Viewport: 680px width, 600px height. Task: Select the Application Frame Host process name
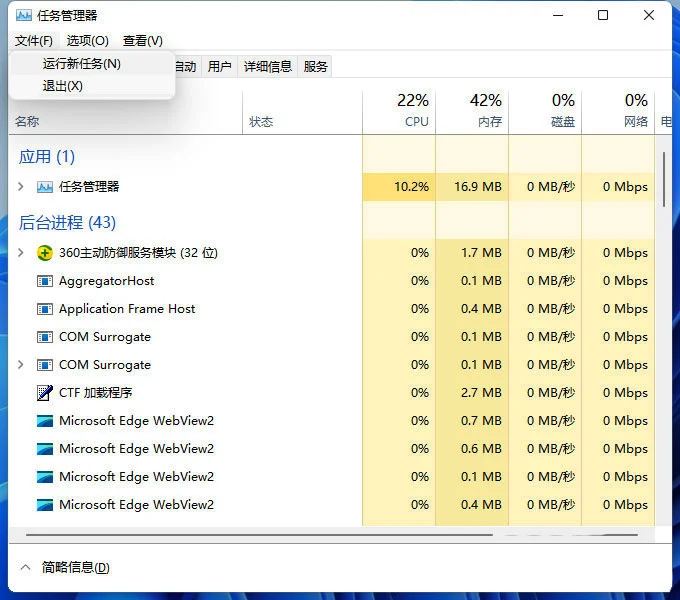127,309
